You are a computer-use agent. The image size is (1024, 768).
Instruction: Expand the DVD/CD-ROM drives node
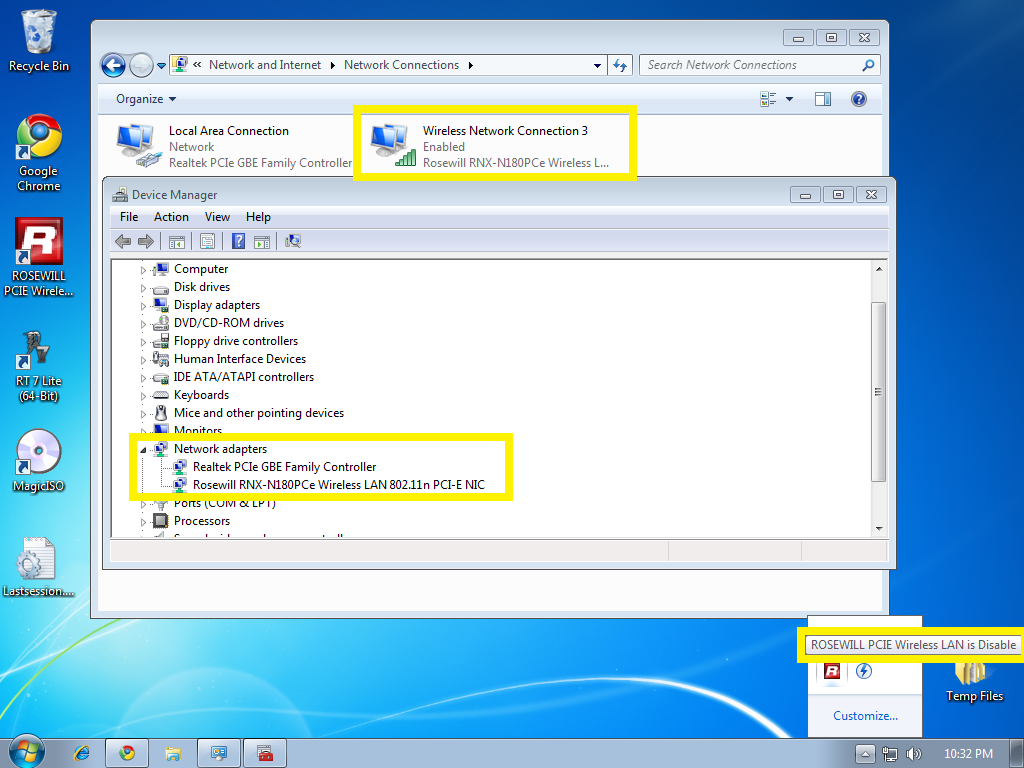(x=143, y=324)
